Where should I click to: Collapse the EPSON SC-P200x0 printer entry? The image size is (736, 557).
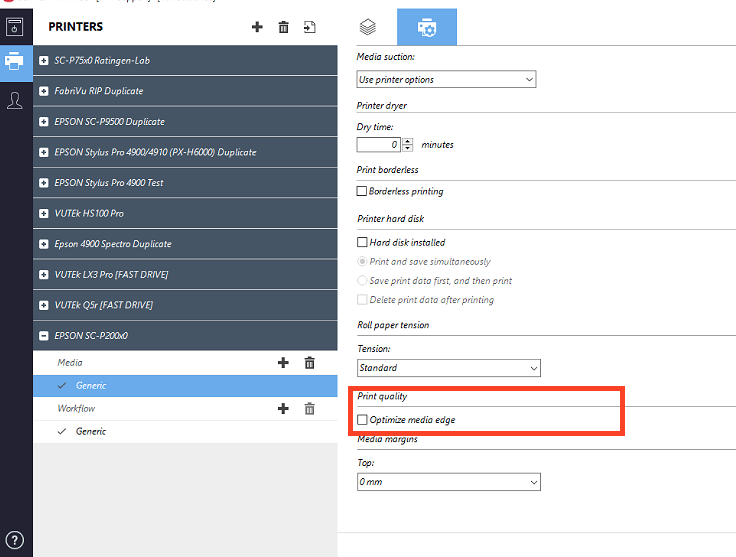(x=43, y=336)
